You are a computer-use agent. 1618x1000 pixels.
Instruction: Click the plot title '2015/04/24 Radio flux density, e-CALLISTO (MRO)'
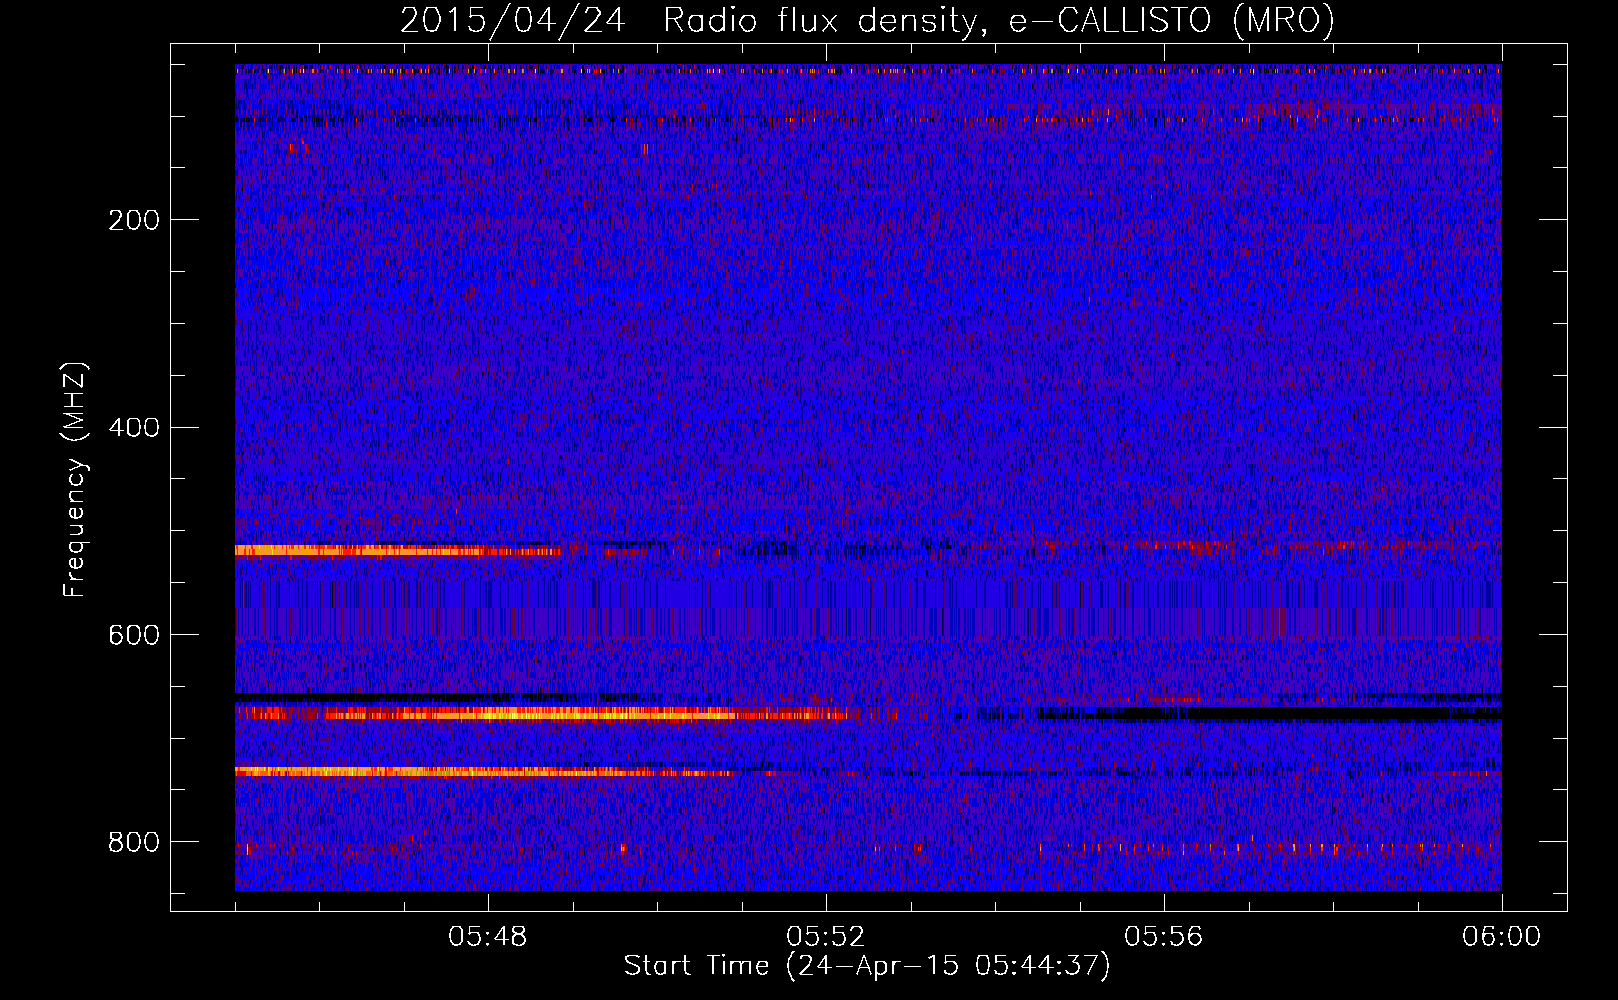click(867, 20)
